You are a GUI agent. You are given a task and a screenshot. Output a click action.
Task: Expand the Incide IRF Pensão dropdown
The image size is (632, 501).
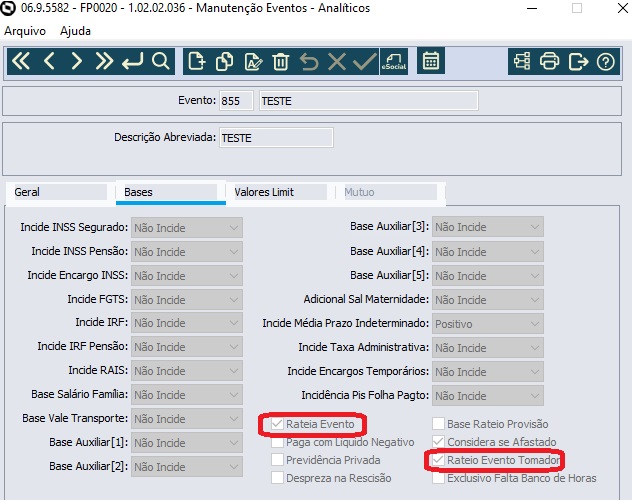click(187, 347)
